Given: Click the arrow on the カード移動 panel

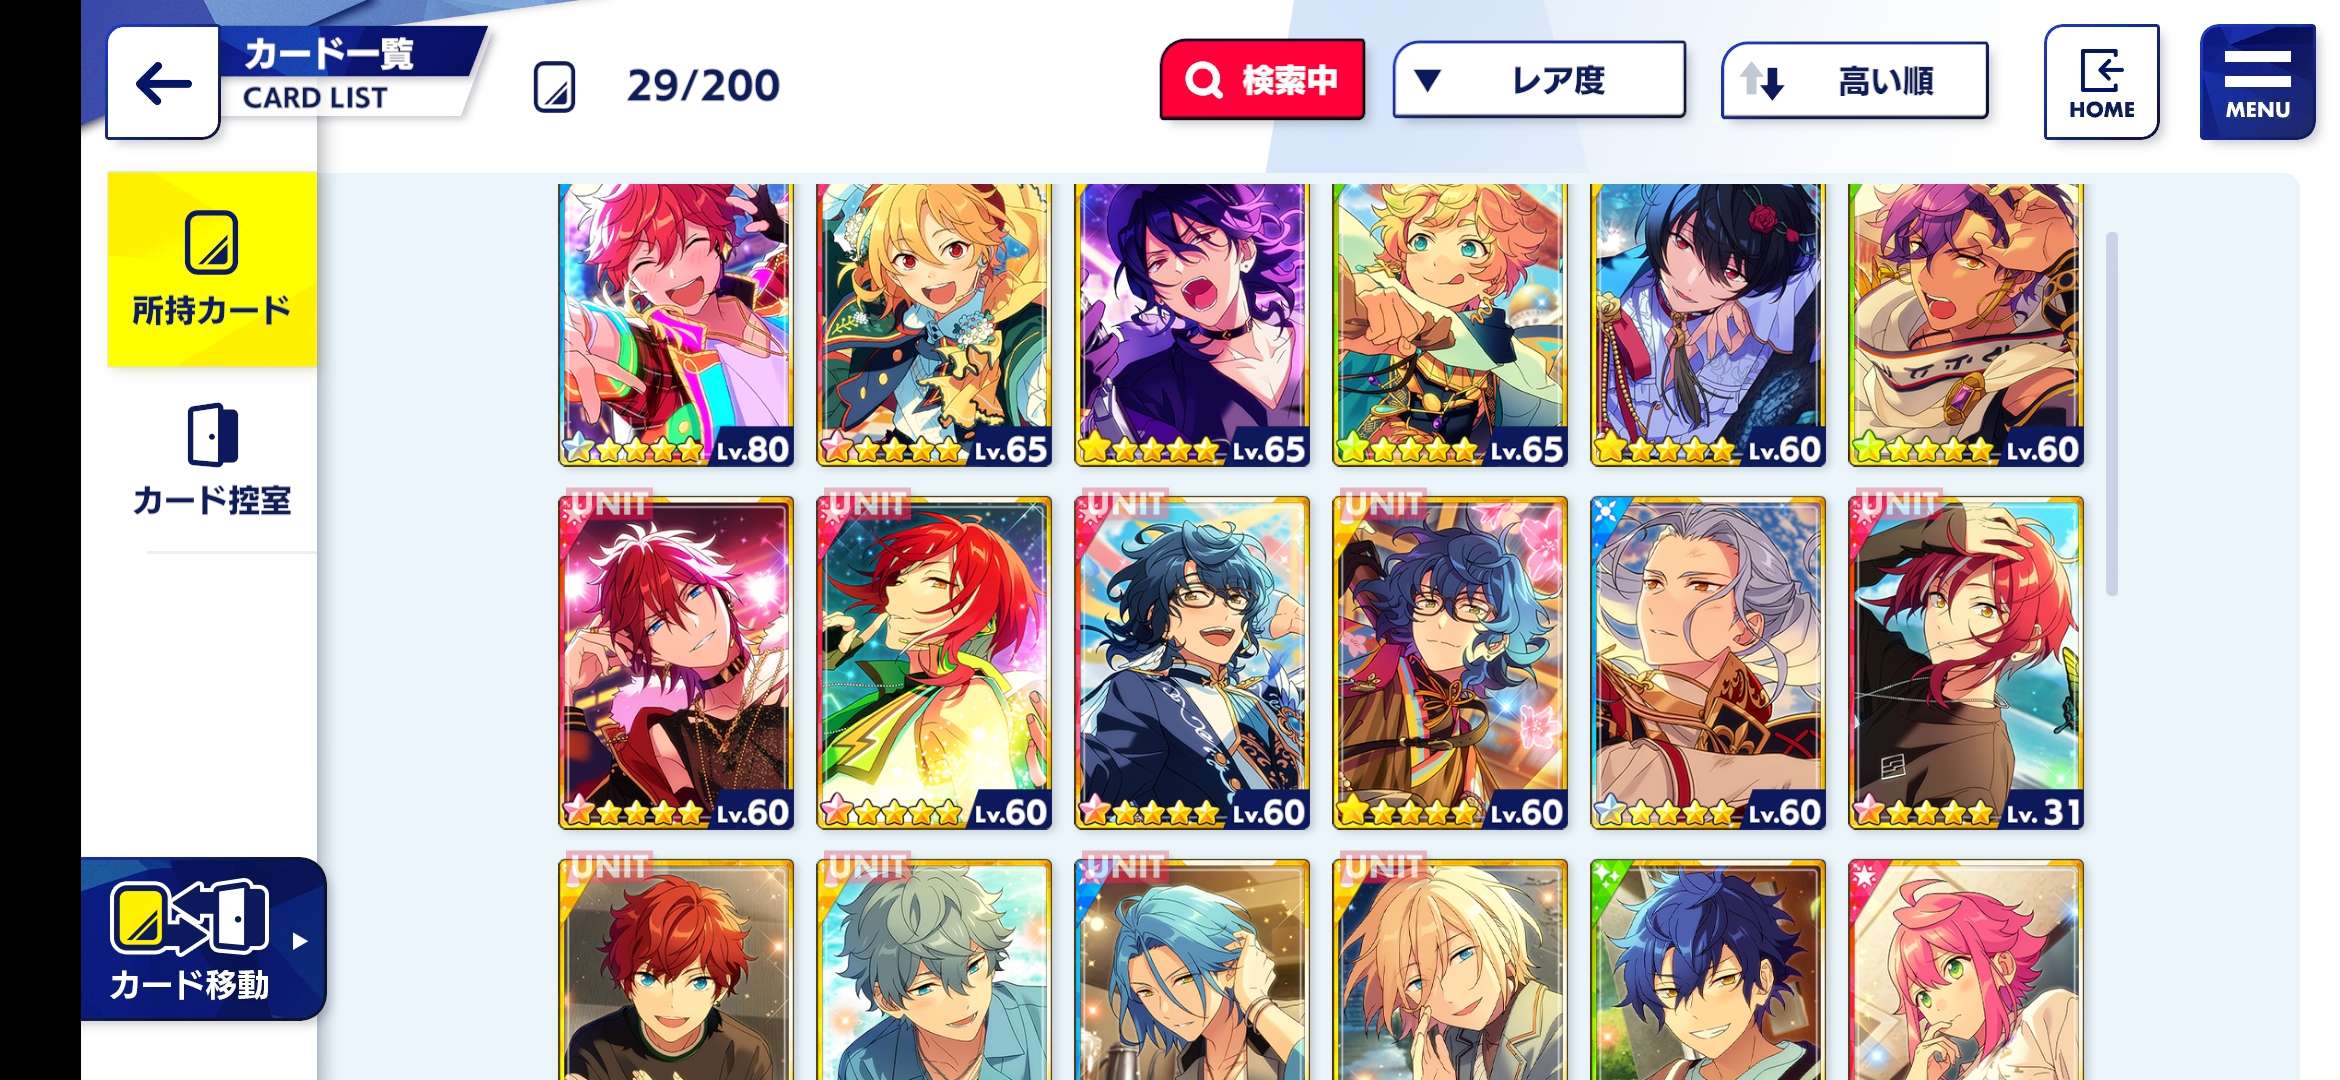Looking at the screenshot, I should (299, 941).
